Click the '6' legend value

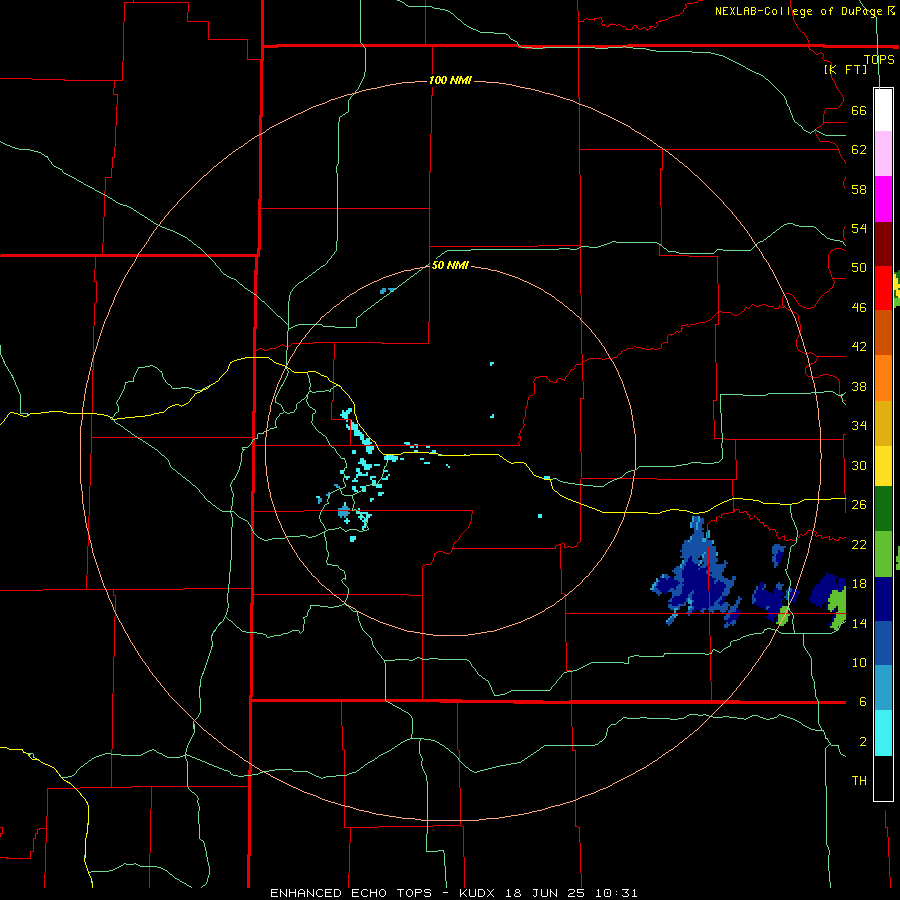pos(862,702)
